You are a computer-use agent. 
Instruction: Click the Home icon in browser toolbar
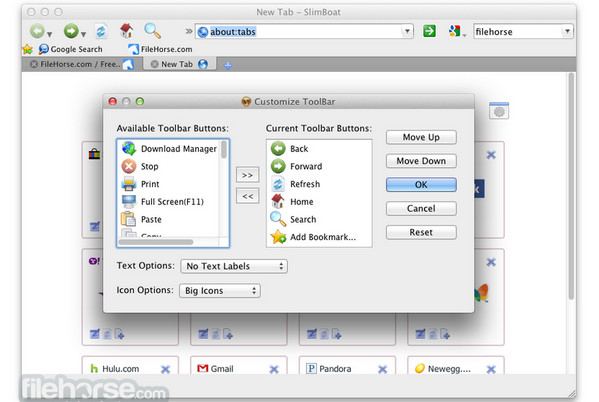point(126,31)
